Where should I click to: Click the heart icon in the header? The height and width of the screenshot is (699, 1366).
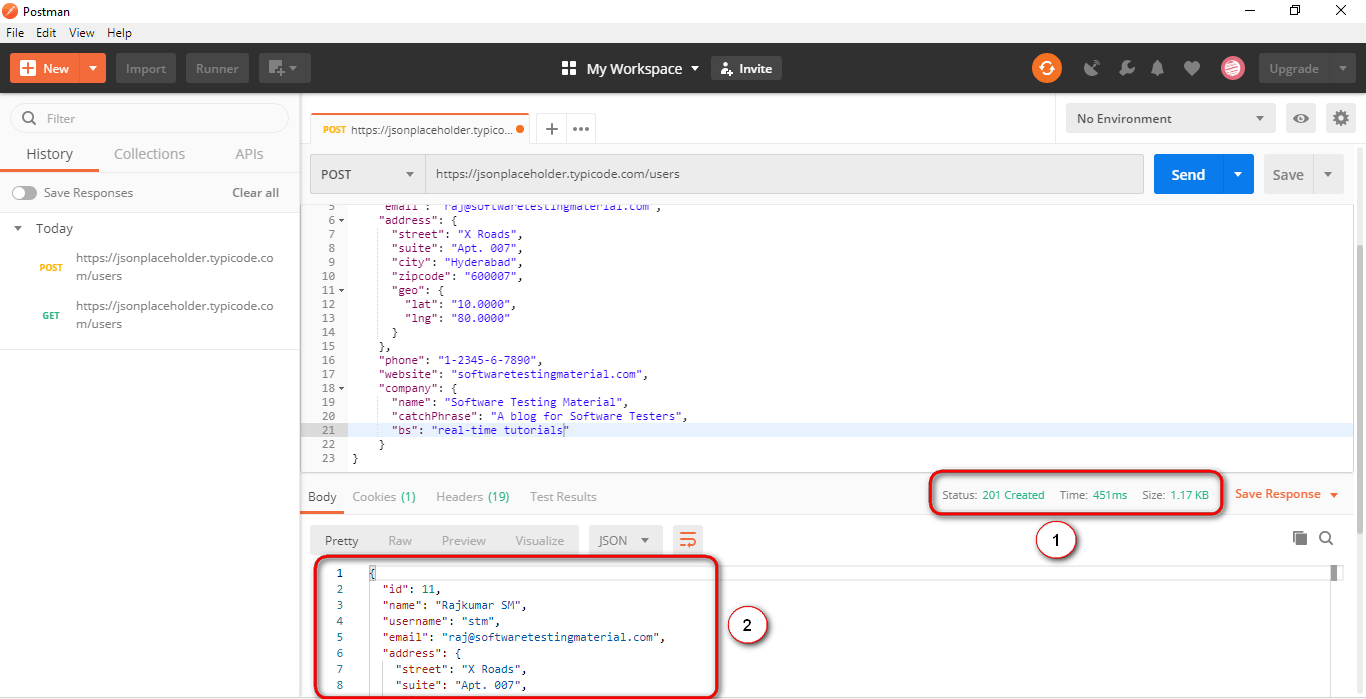pos(1191,68)
